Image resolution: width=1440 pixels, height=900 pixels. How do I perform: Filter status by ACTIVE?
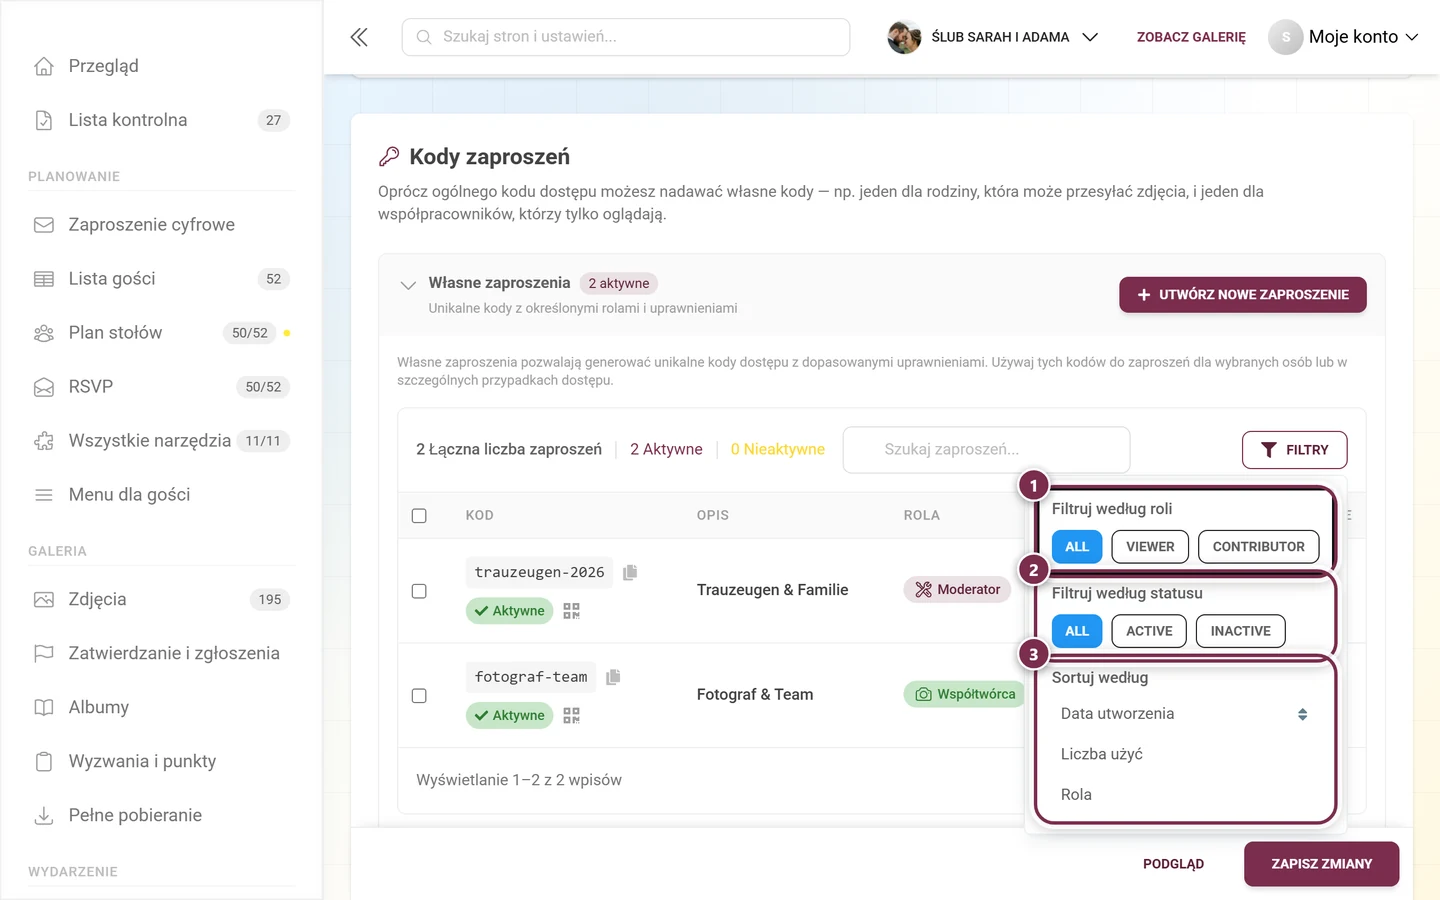pyautogui.click(x=1149, y=631)
